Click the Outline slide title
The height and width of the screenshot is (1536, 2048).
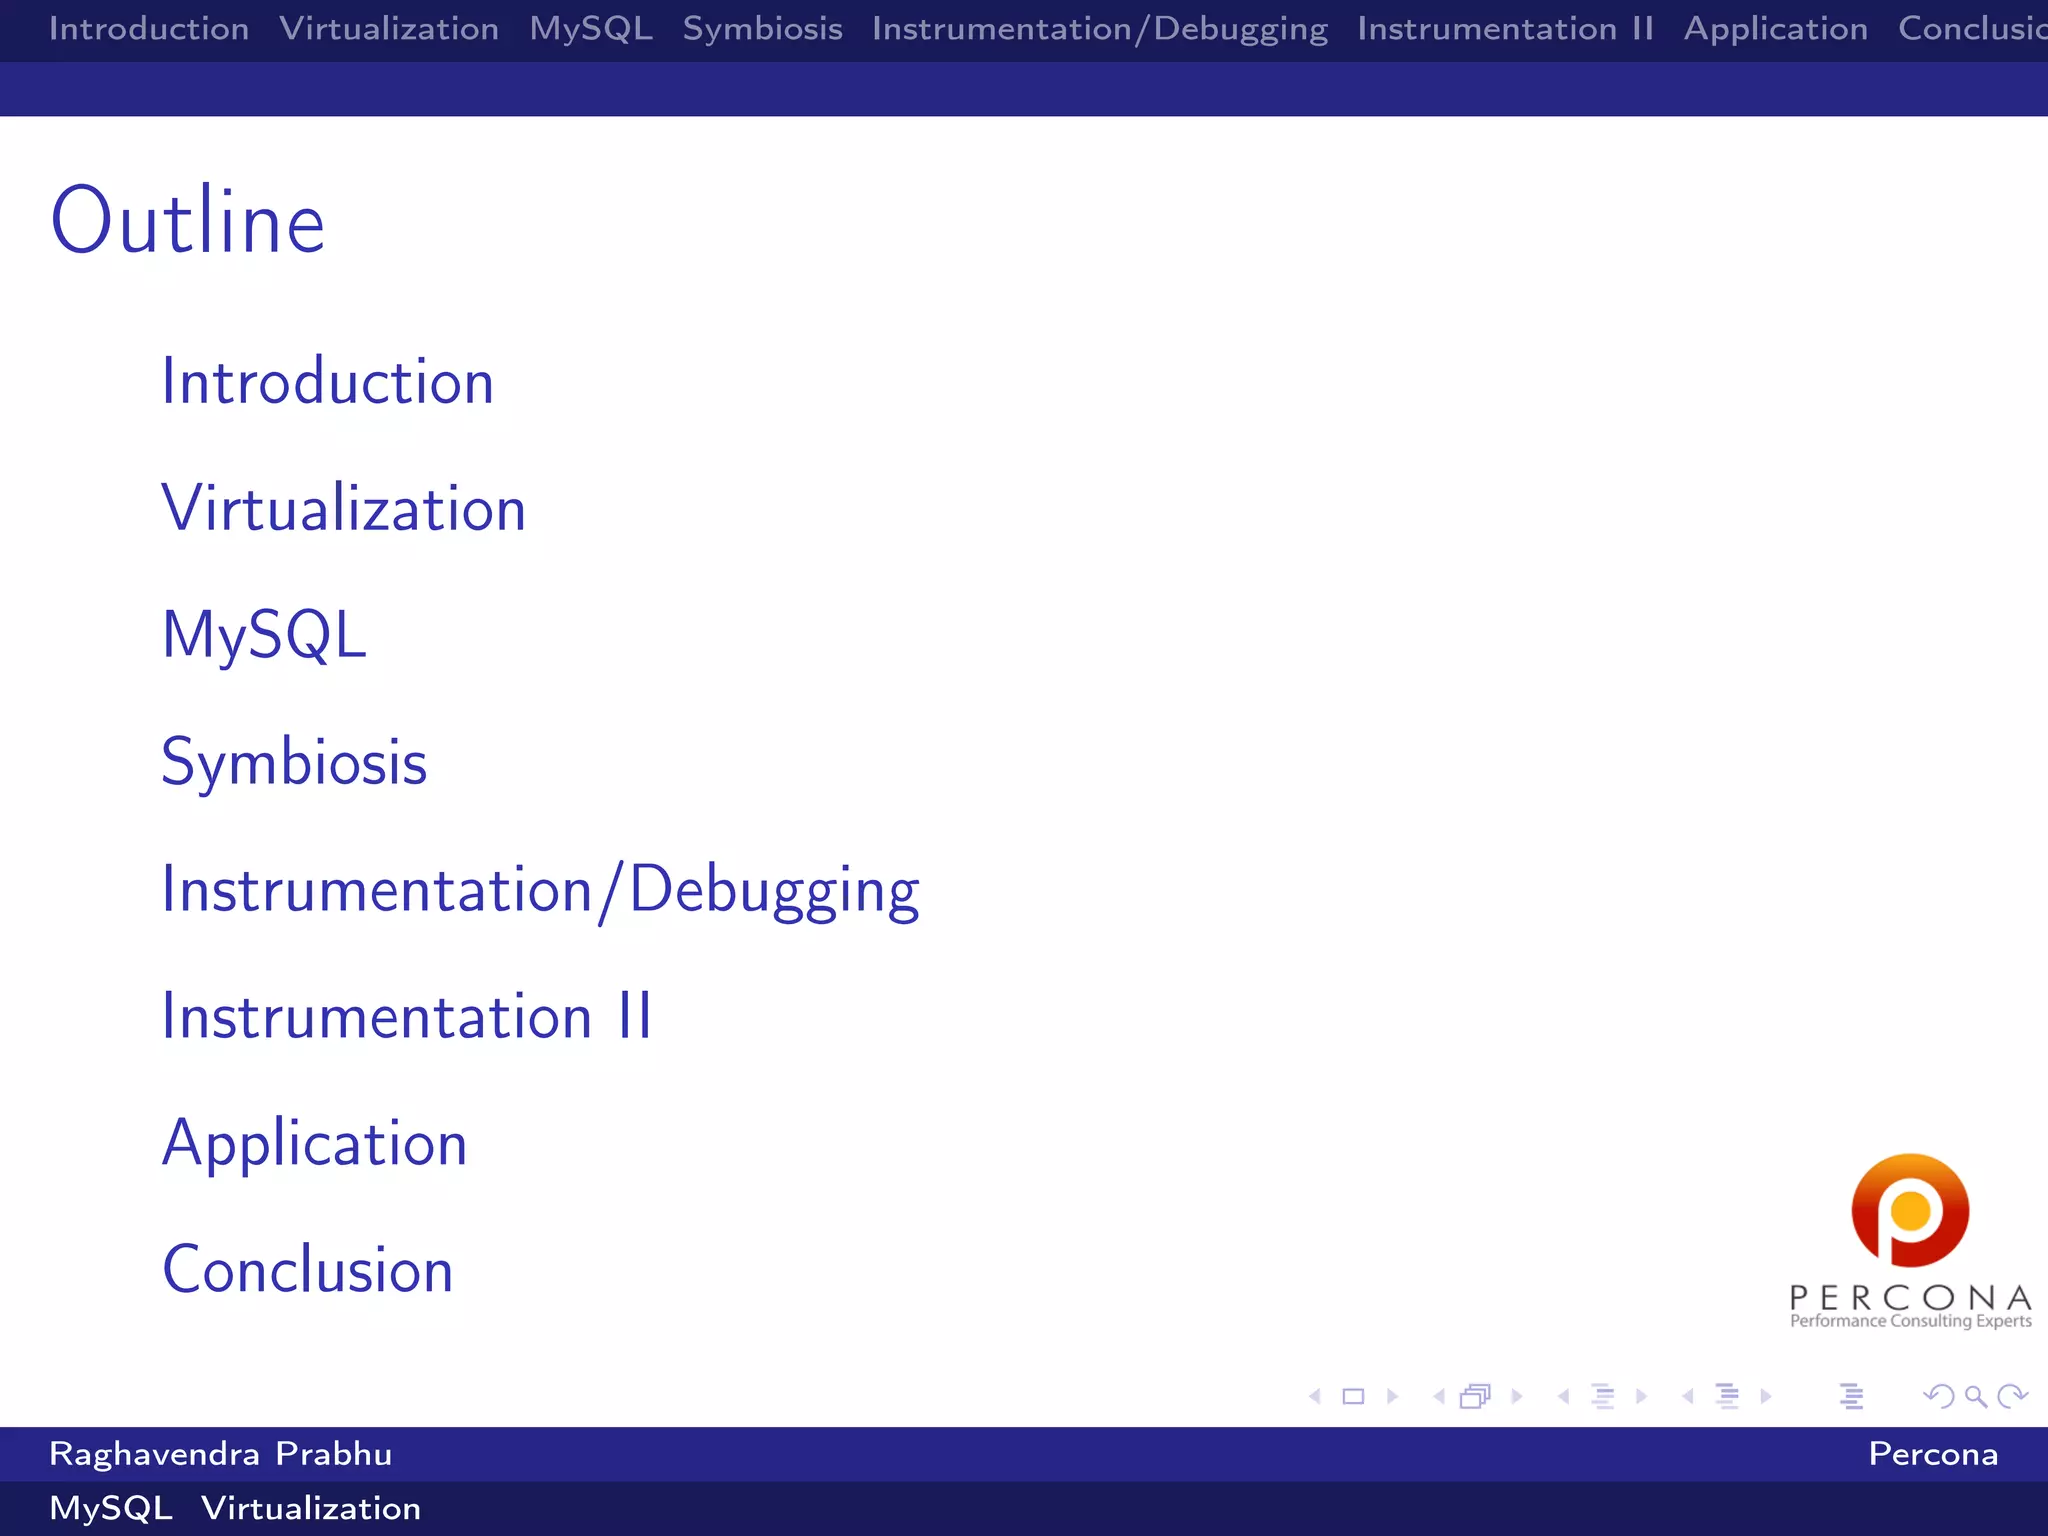(x=188, y=221)
